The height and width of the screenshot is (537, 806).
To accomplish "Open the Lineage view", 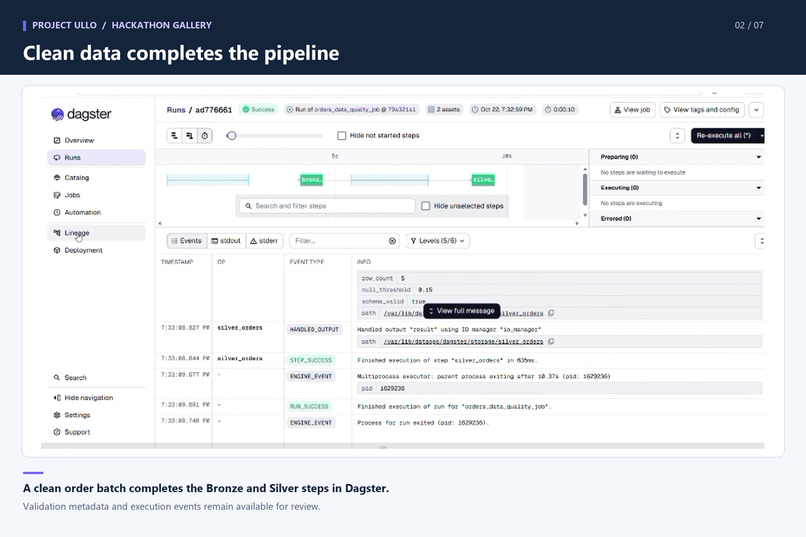I will tap(96, 233).
